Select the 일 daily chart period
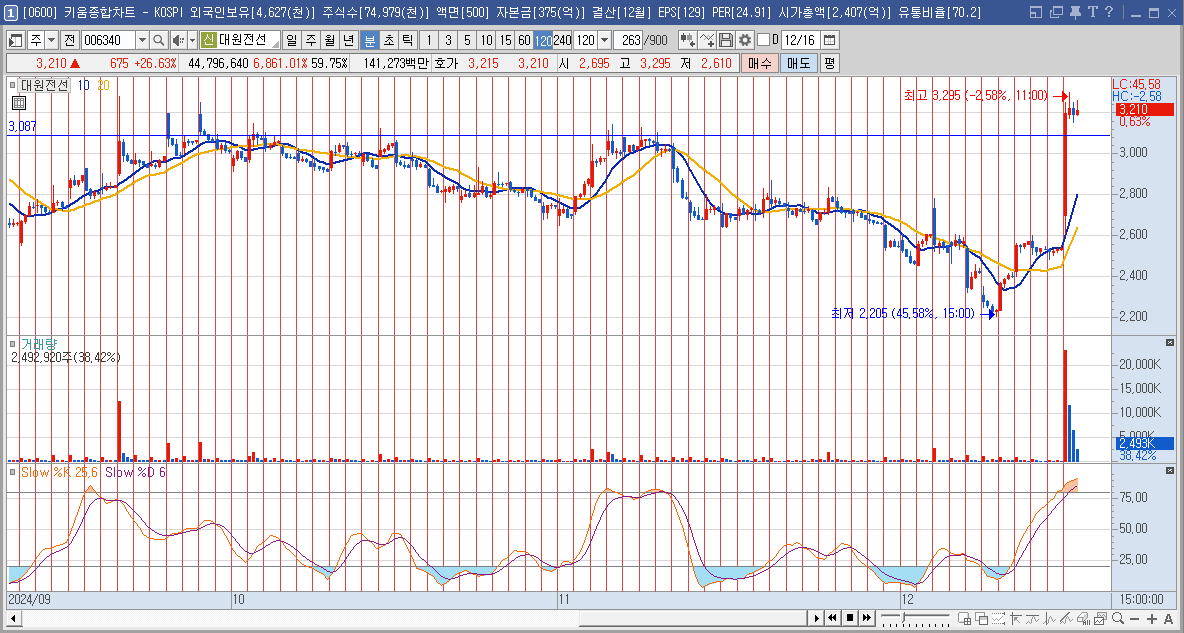 [x=291, y=40]
